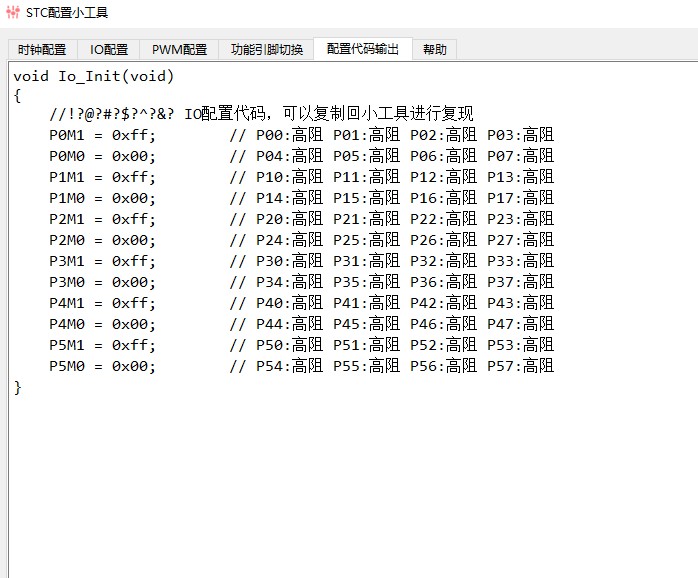698x578 pixels.
Task: Click the 'P4M1 = 0xff;' statement
Action: (102, 303)
